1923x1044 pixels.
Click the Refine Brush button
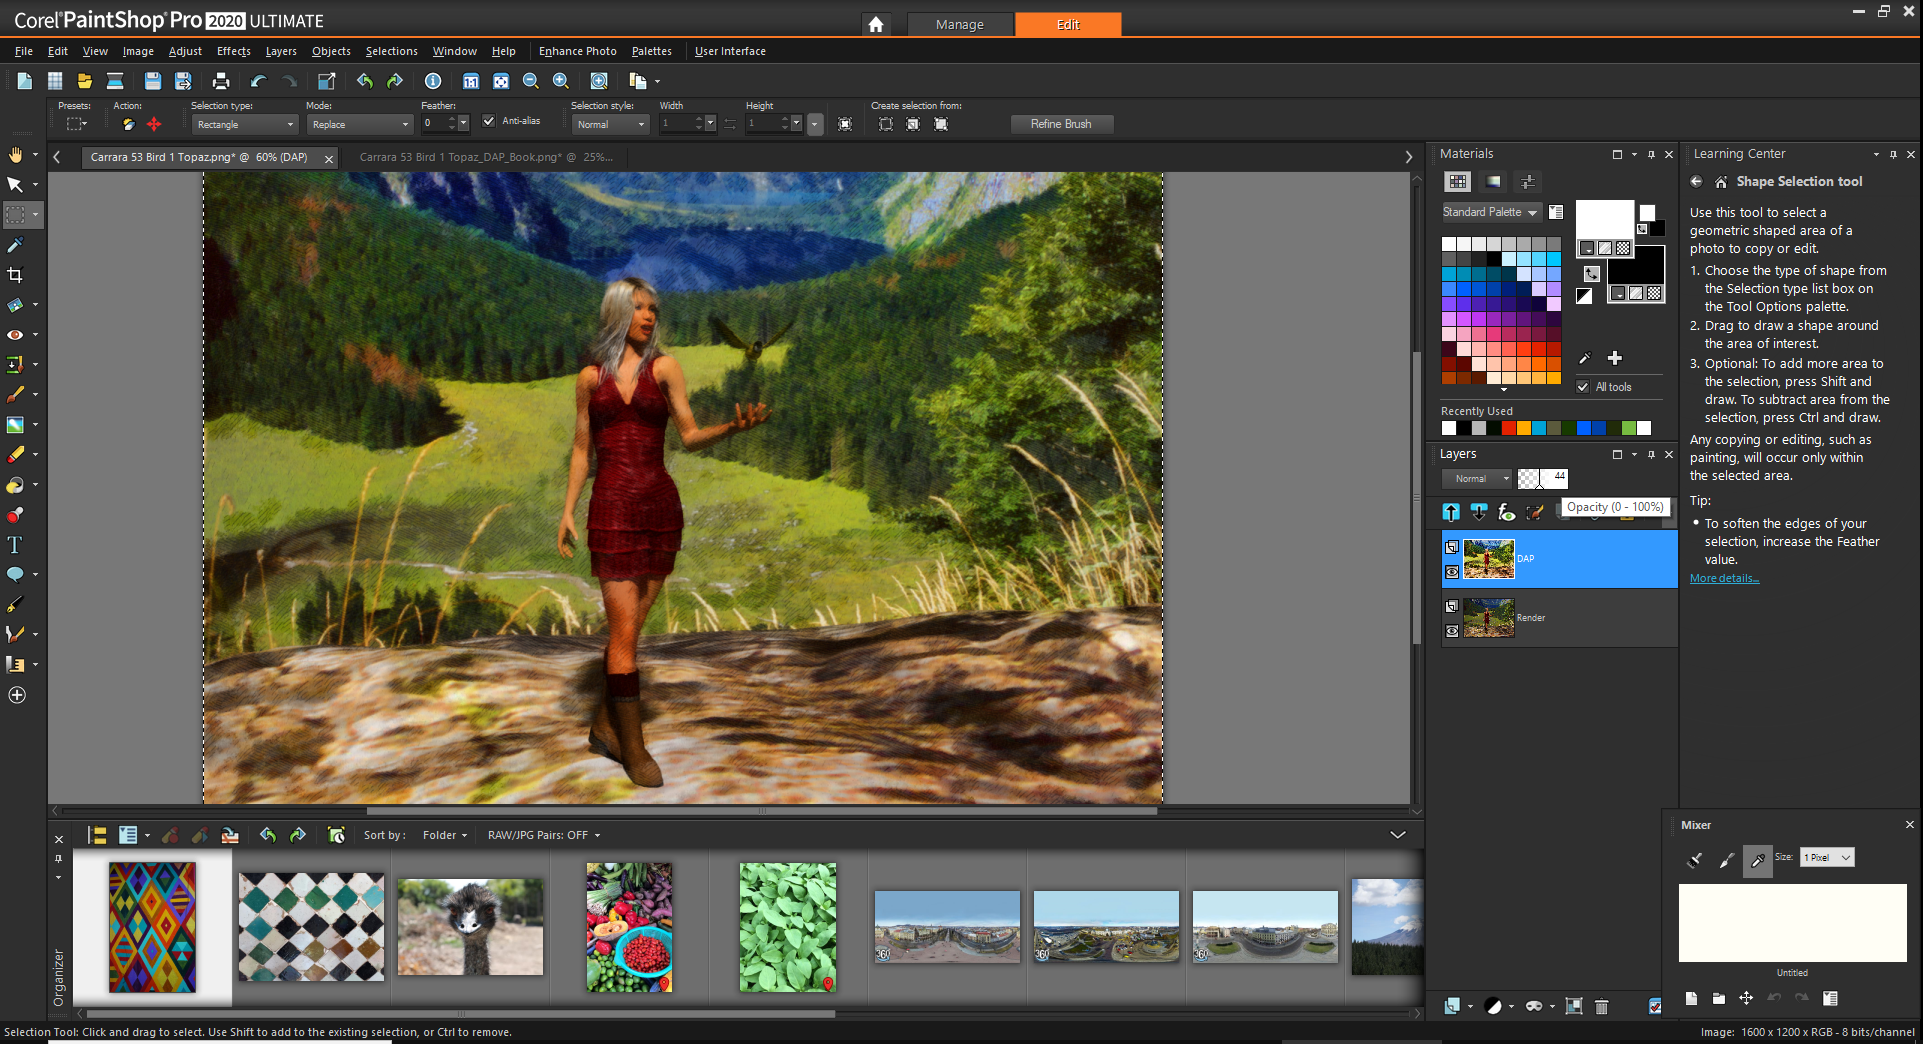click(x=1060, y=124)
